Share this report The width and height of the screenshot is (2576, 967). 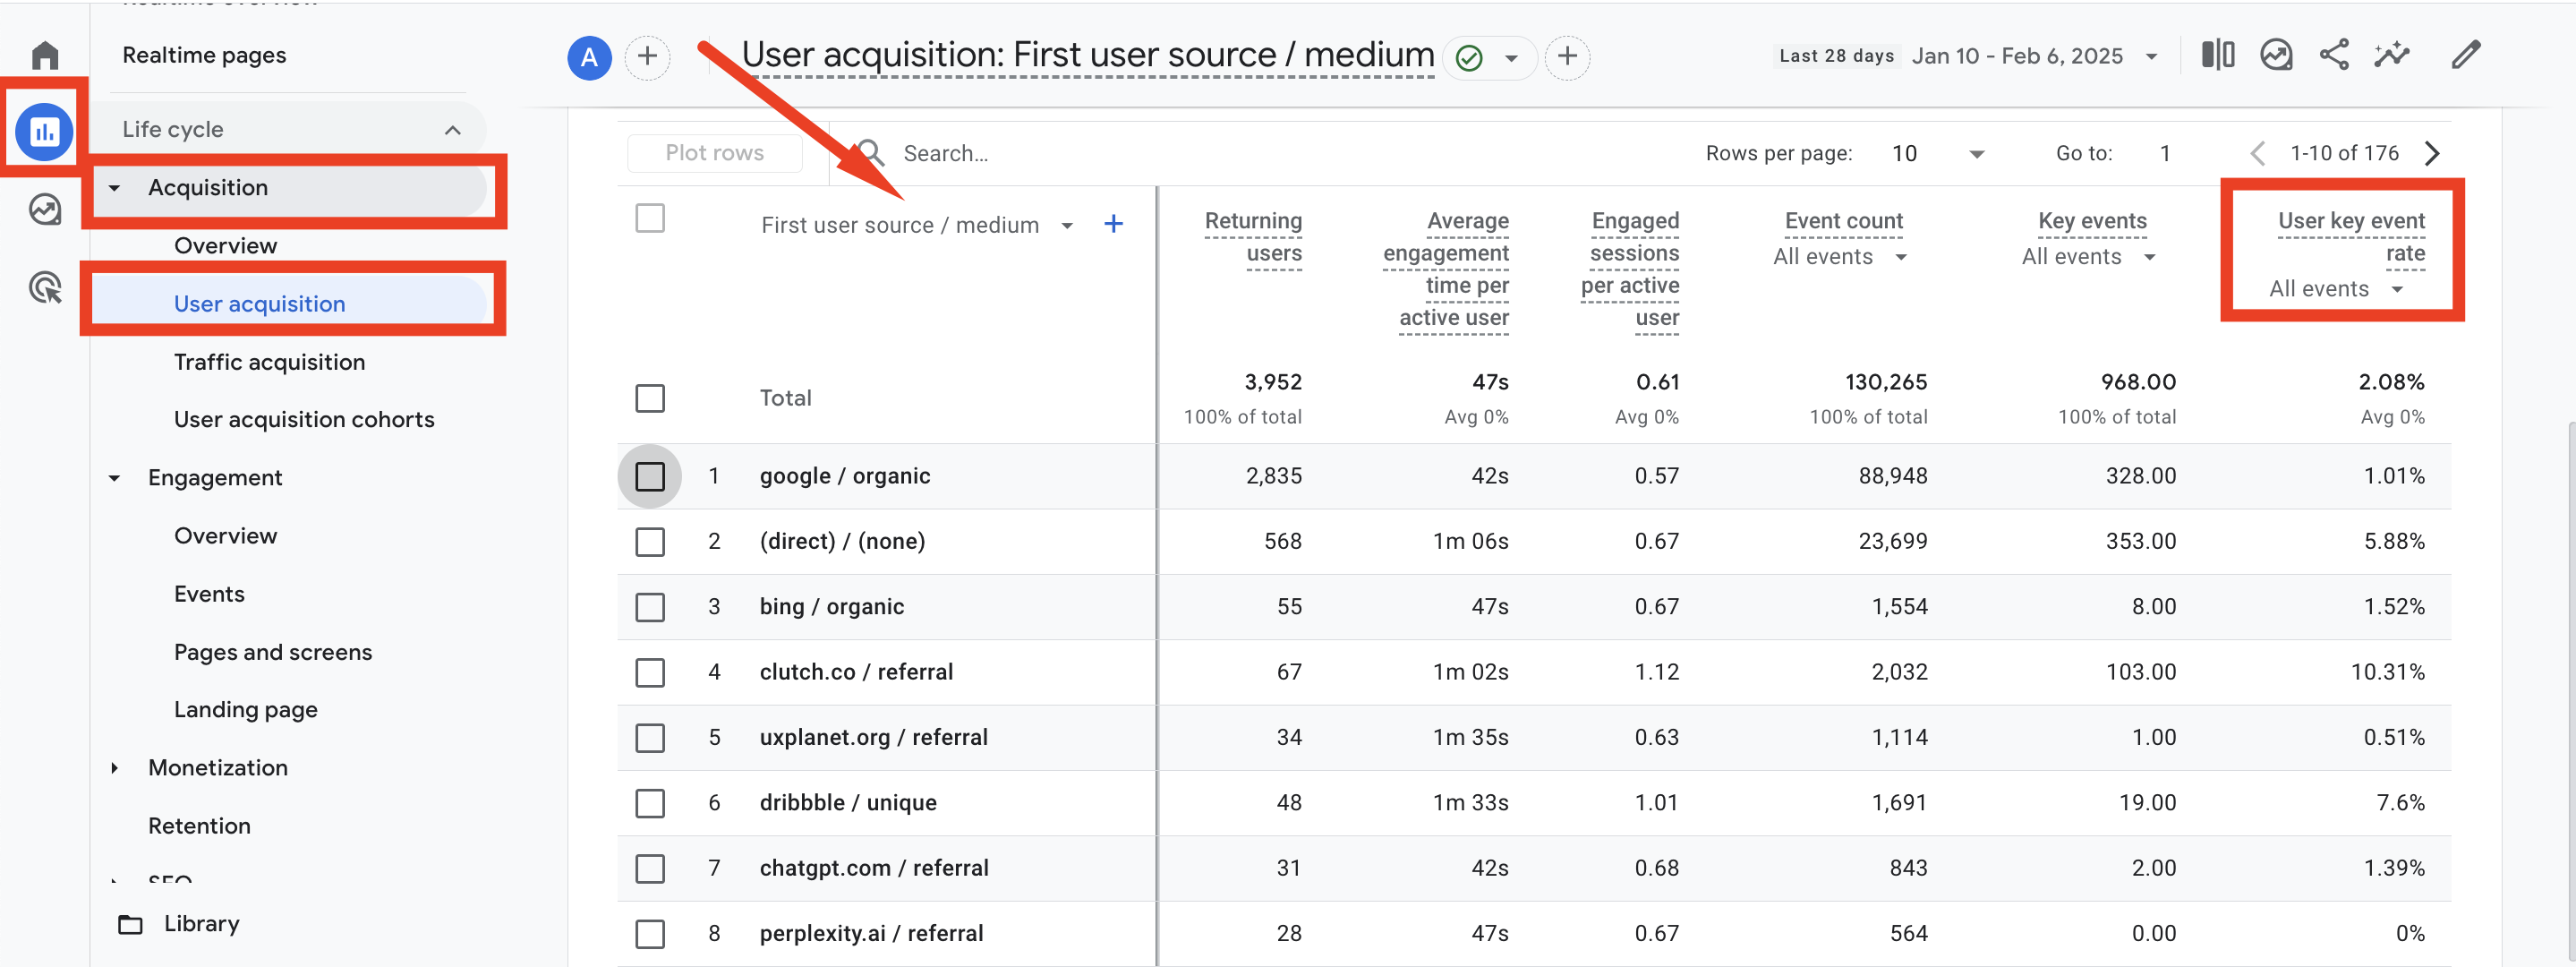pos(2333,55)
